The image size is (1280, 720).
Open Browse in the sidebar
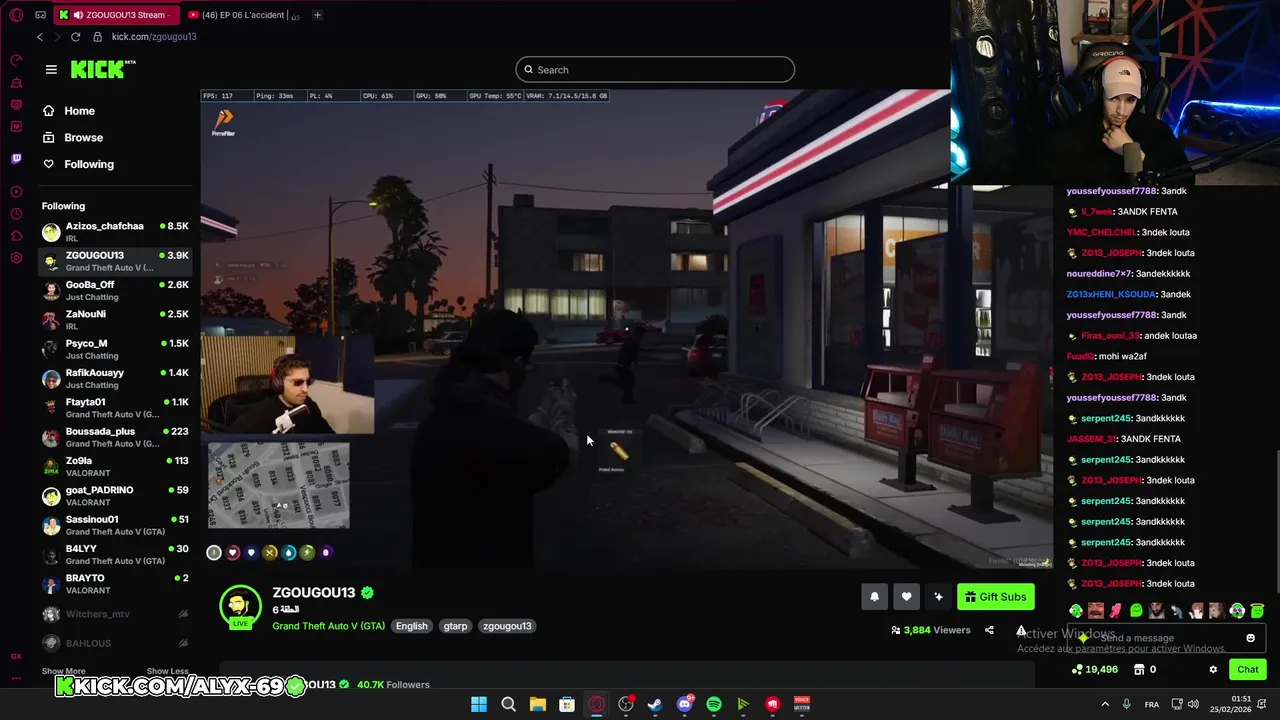(x=73, y=138)
